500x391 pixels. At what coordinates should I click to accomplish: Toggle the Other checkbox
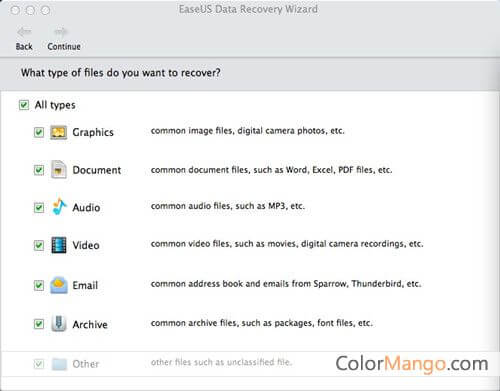[x=39, y=364]
